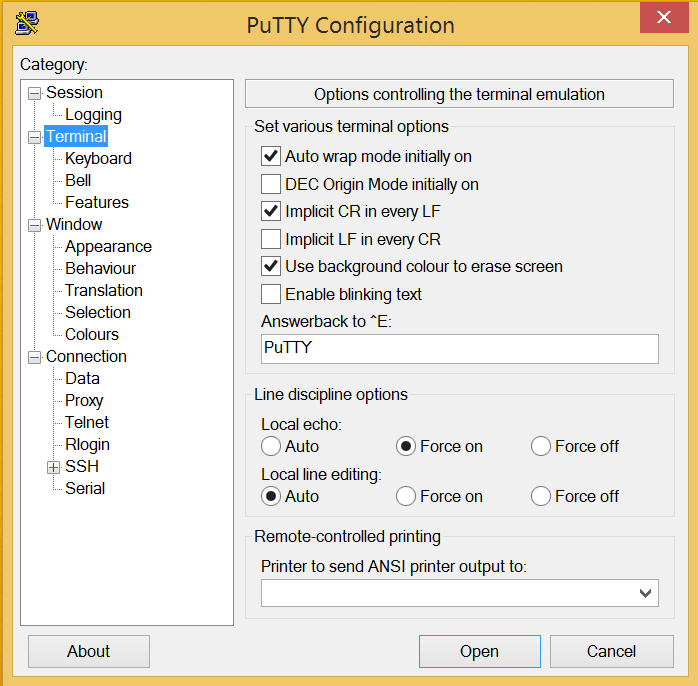Open Keyboard settings category
The width and height of the screenshot is (698, 686).
click(98, 158)
